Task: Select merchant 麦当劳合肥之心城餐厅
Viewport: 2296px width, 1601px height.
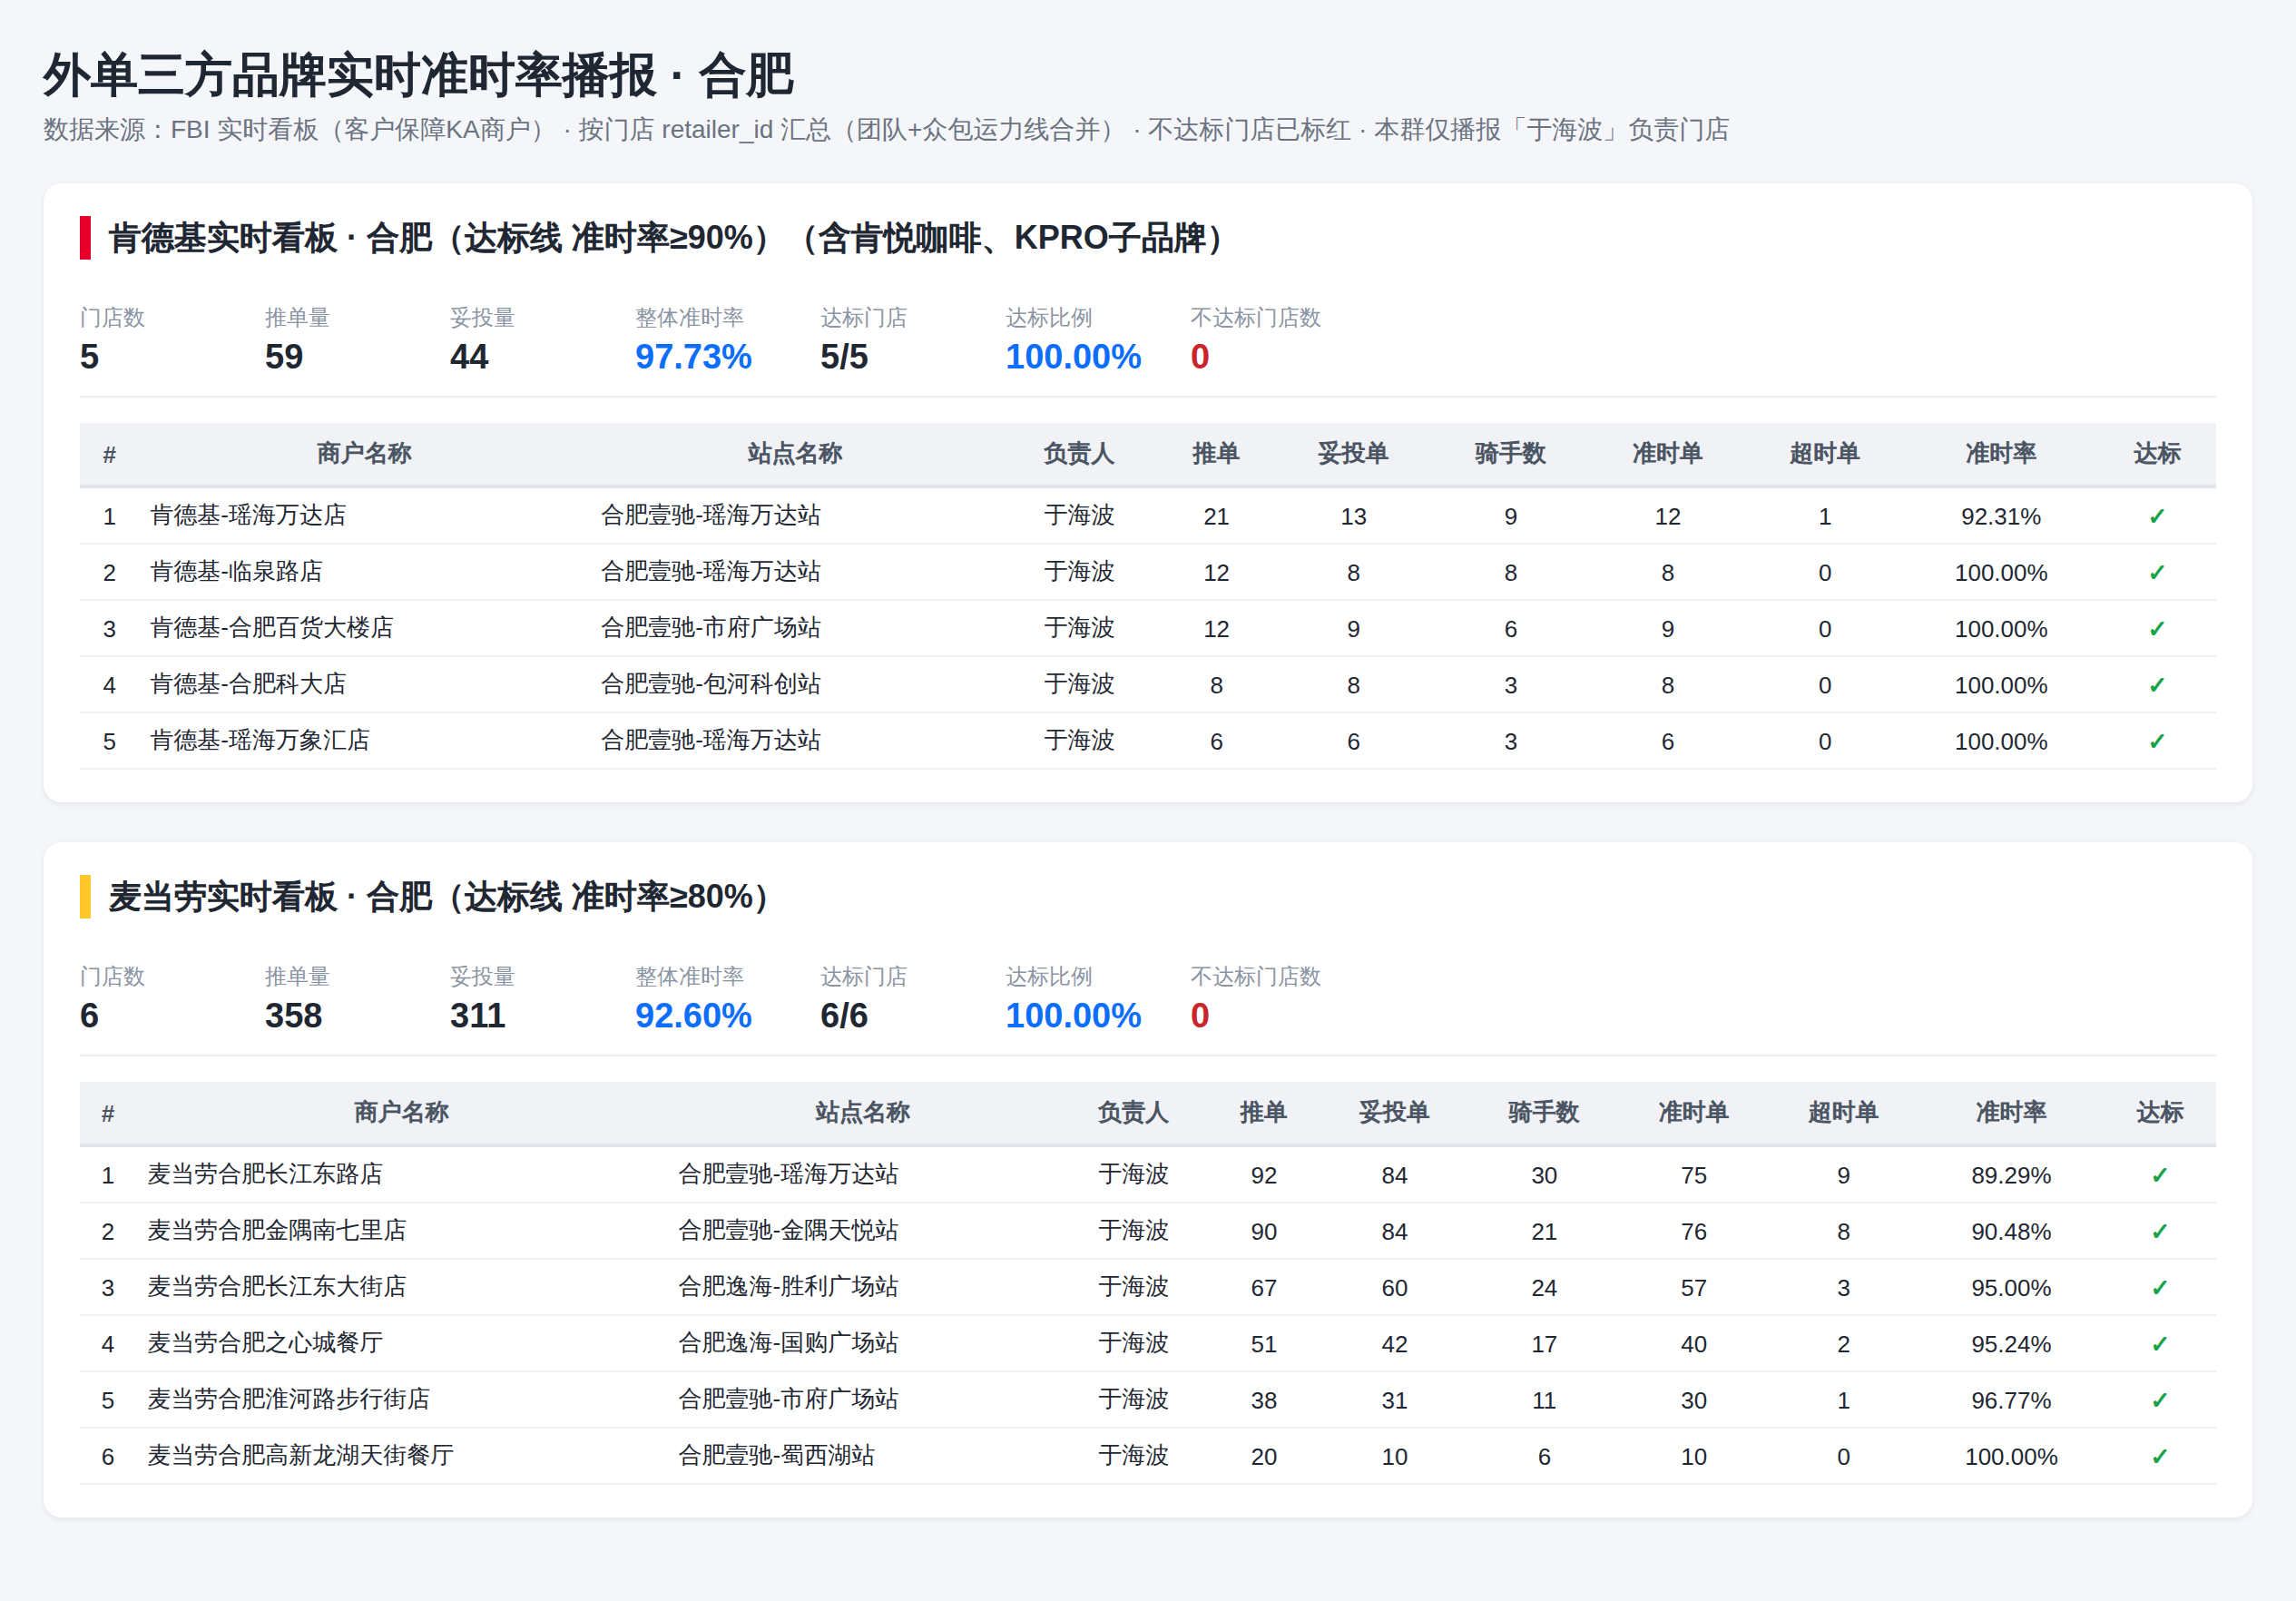Action: coord(265,1344)
